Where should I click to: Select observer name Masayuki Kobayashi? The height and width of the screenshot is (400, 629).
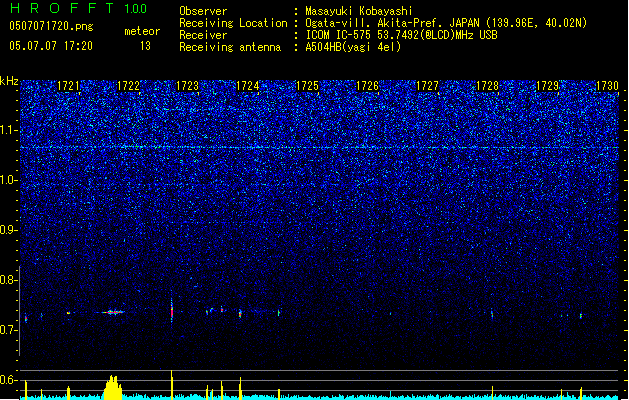[x=359, y=11]
